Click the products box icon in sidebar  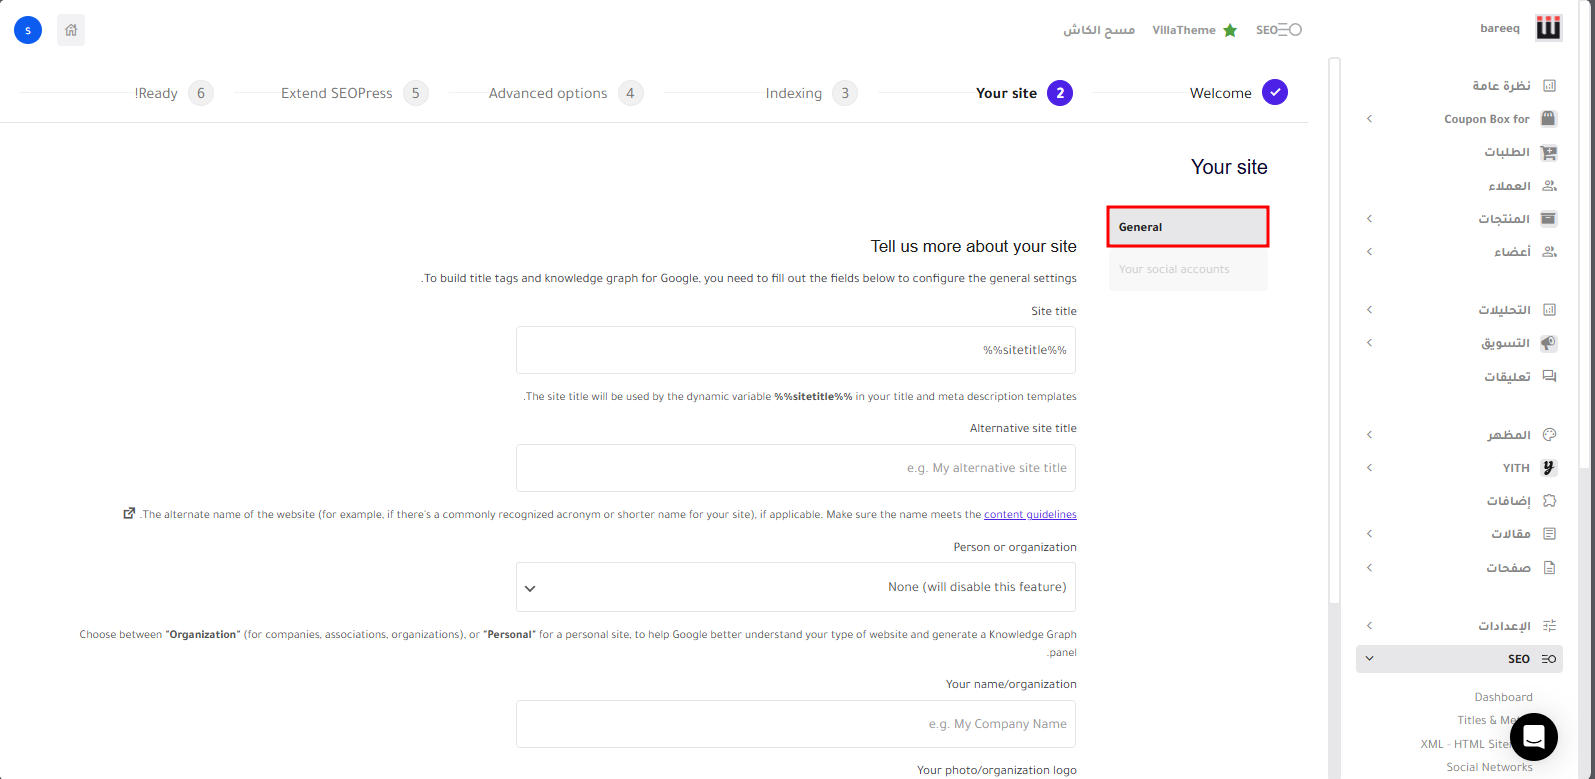pos(1548,219)
